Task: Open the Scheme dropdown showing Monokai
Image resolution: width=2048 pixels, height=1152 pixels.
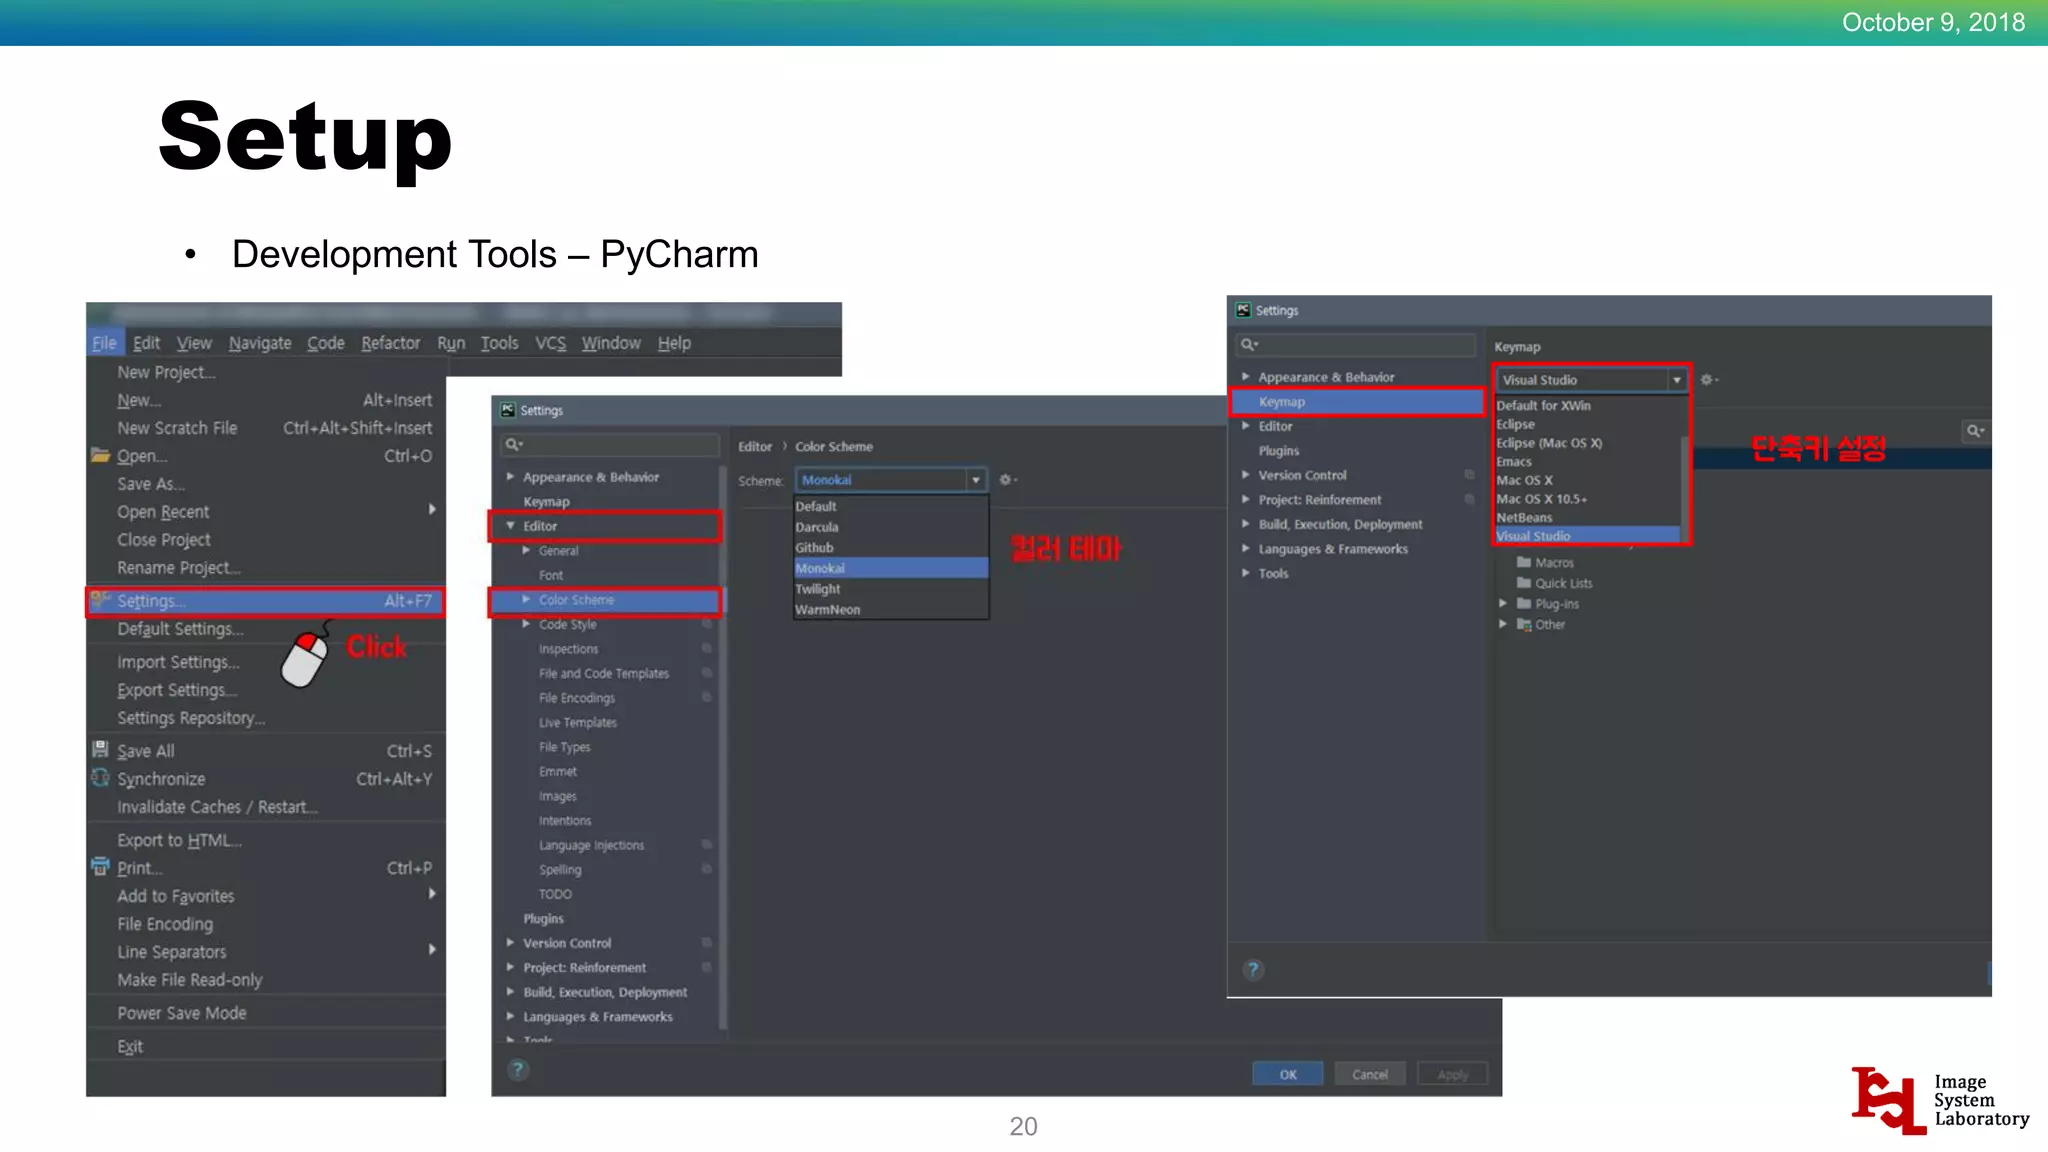Action: [891, 480]
